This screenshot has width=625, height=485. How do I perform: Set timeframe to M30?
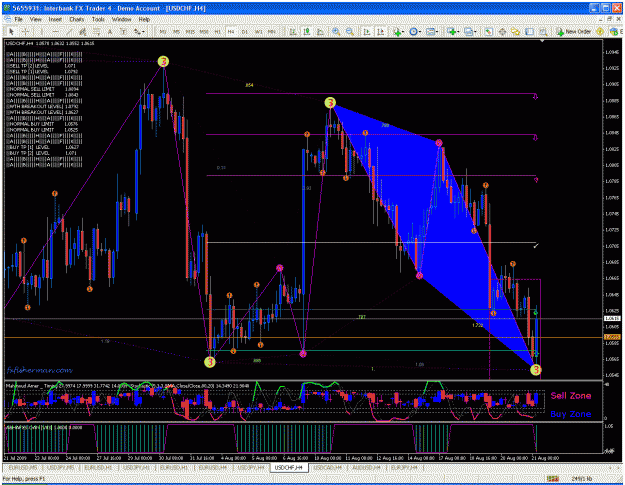(204, 31)
